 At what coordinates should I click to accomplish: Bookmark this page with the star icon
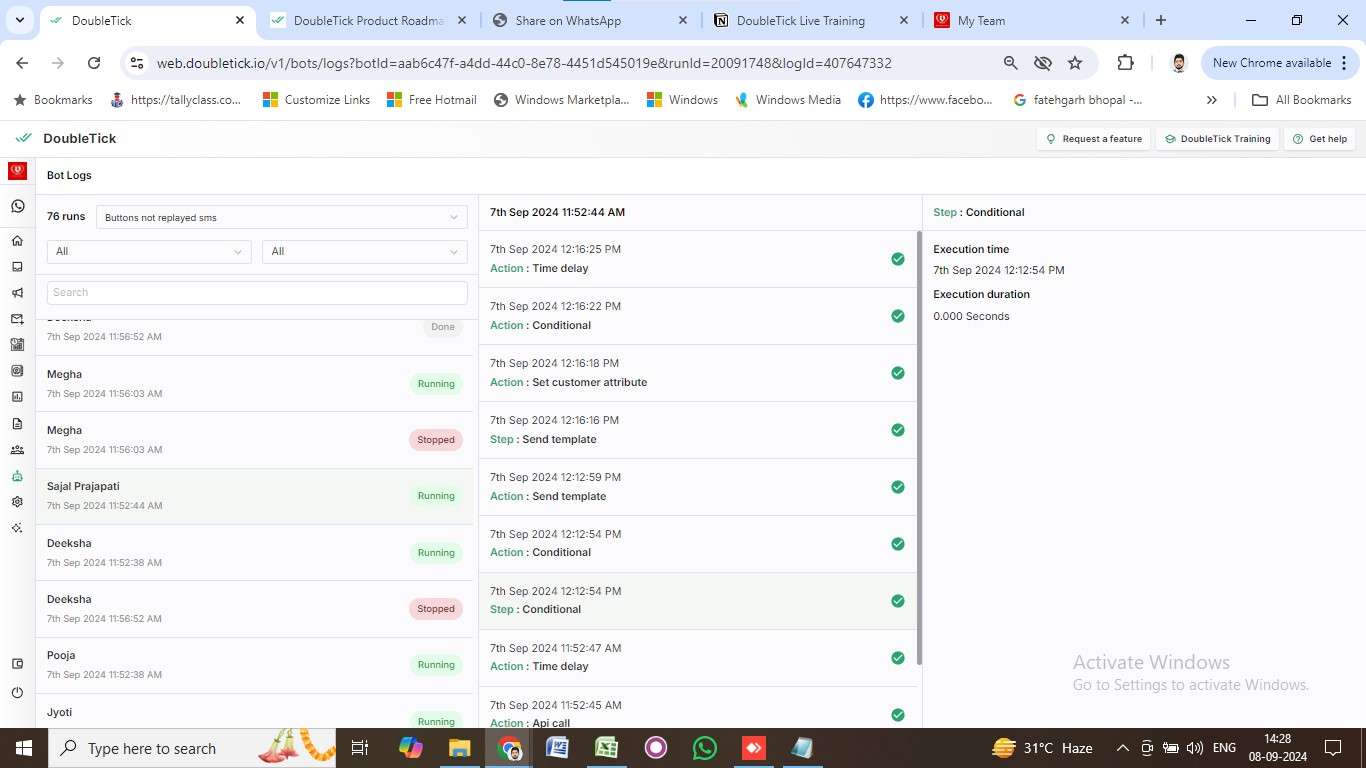tap(1075, 63)
